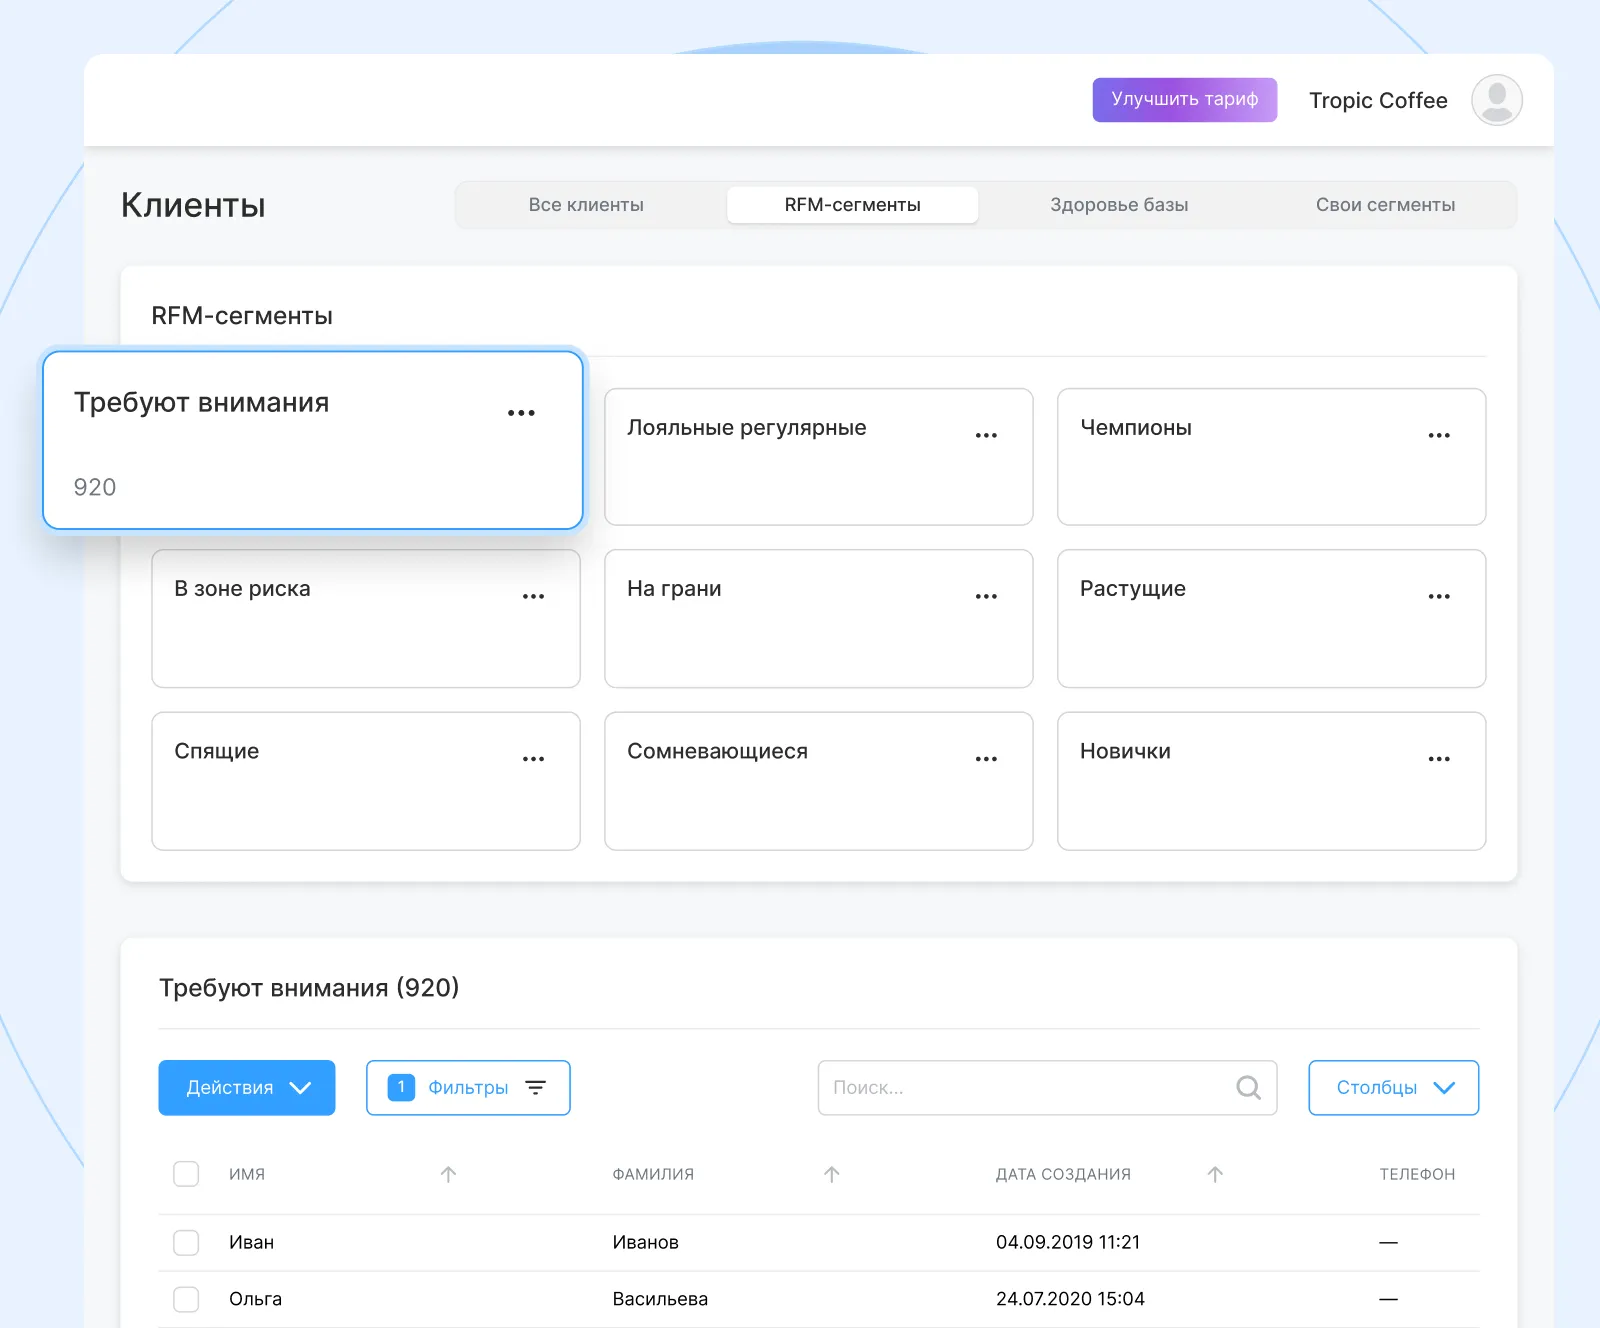Open three-dot menu on Требуют внимания card
The image size is (1600, 1328).
(x=521, y=413)
